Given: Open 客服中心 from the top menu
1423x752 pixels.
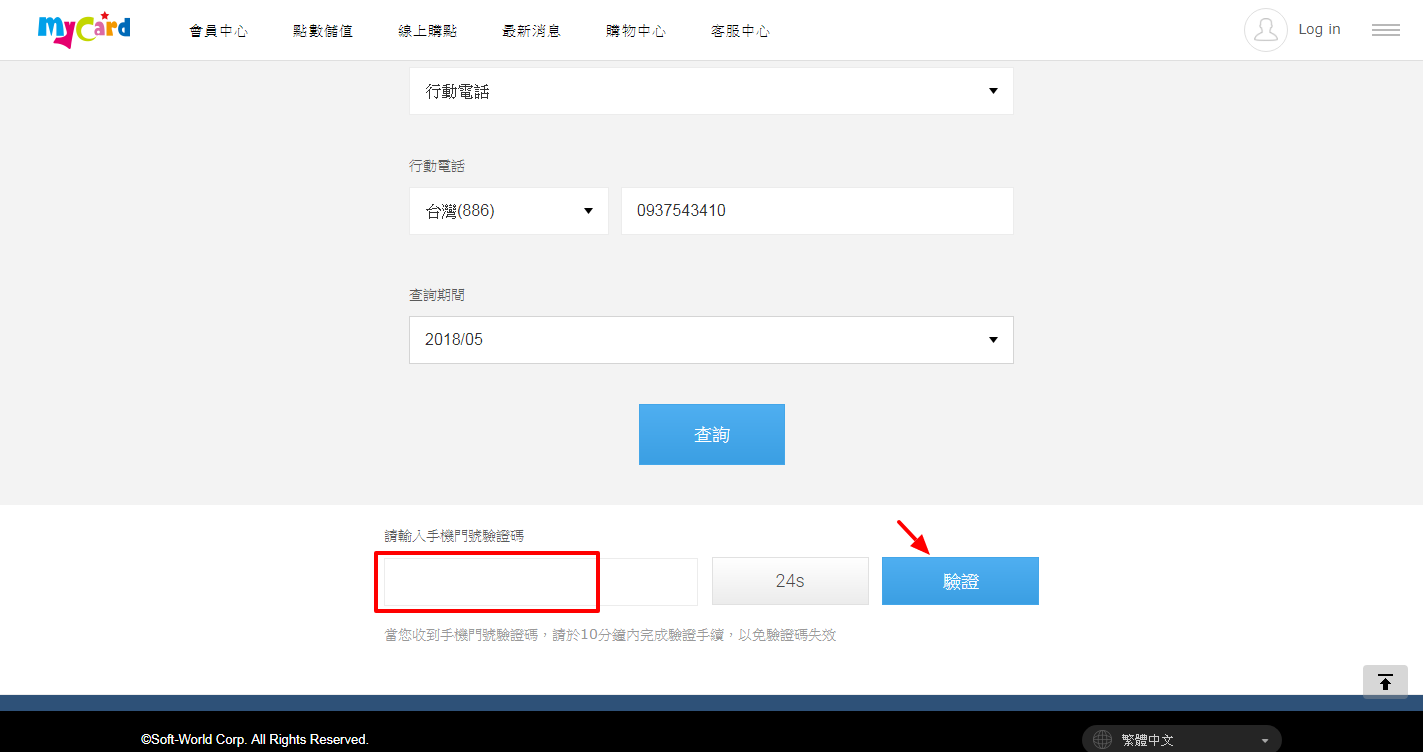Looking at the screenshot, I should pyautogui.click(x=740, y=31).
